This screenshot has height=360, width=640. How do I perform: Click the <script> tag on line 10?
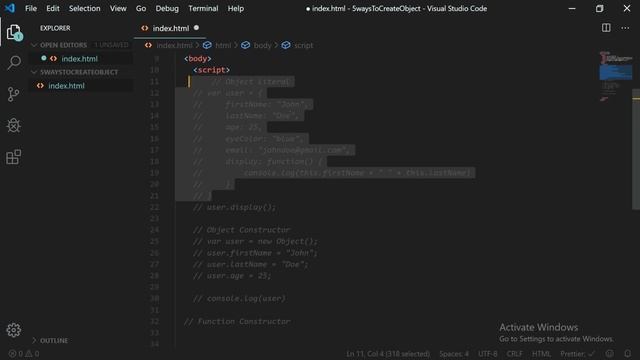coord(211,70)
